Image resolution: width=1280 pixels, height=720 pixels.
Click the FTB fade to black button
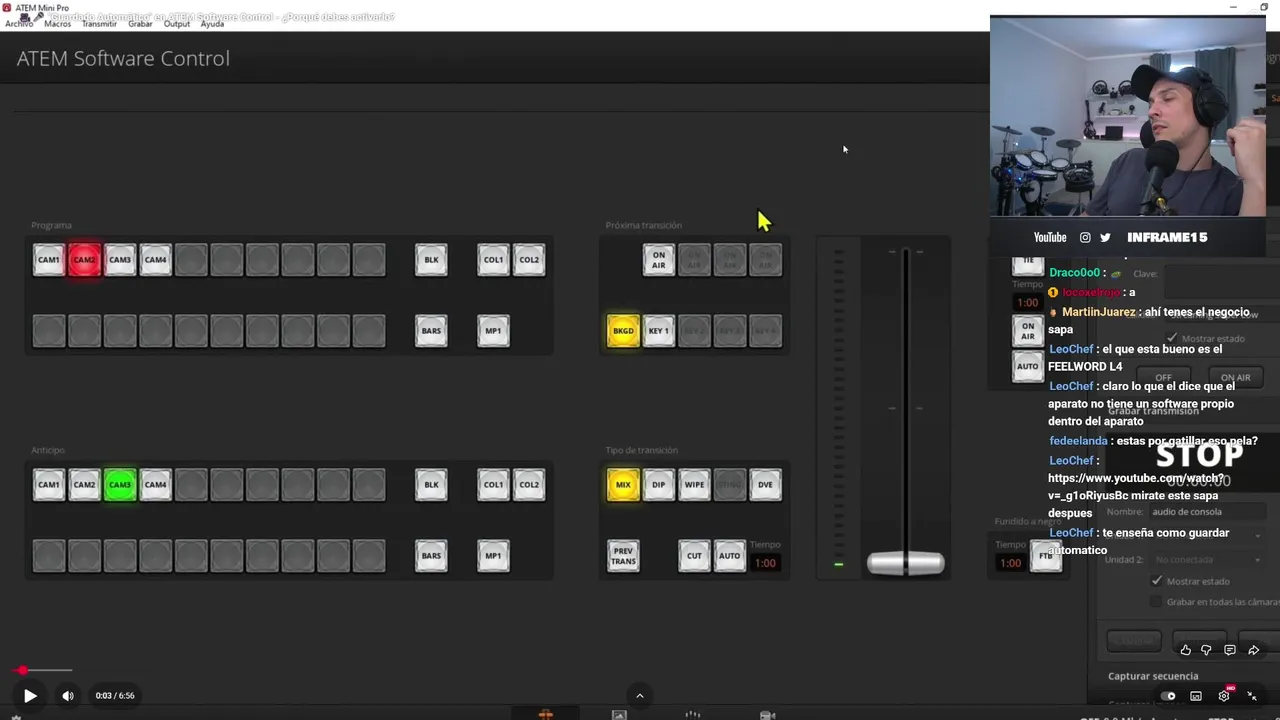pyautogui.click(x=1046, y=556)
